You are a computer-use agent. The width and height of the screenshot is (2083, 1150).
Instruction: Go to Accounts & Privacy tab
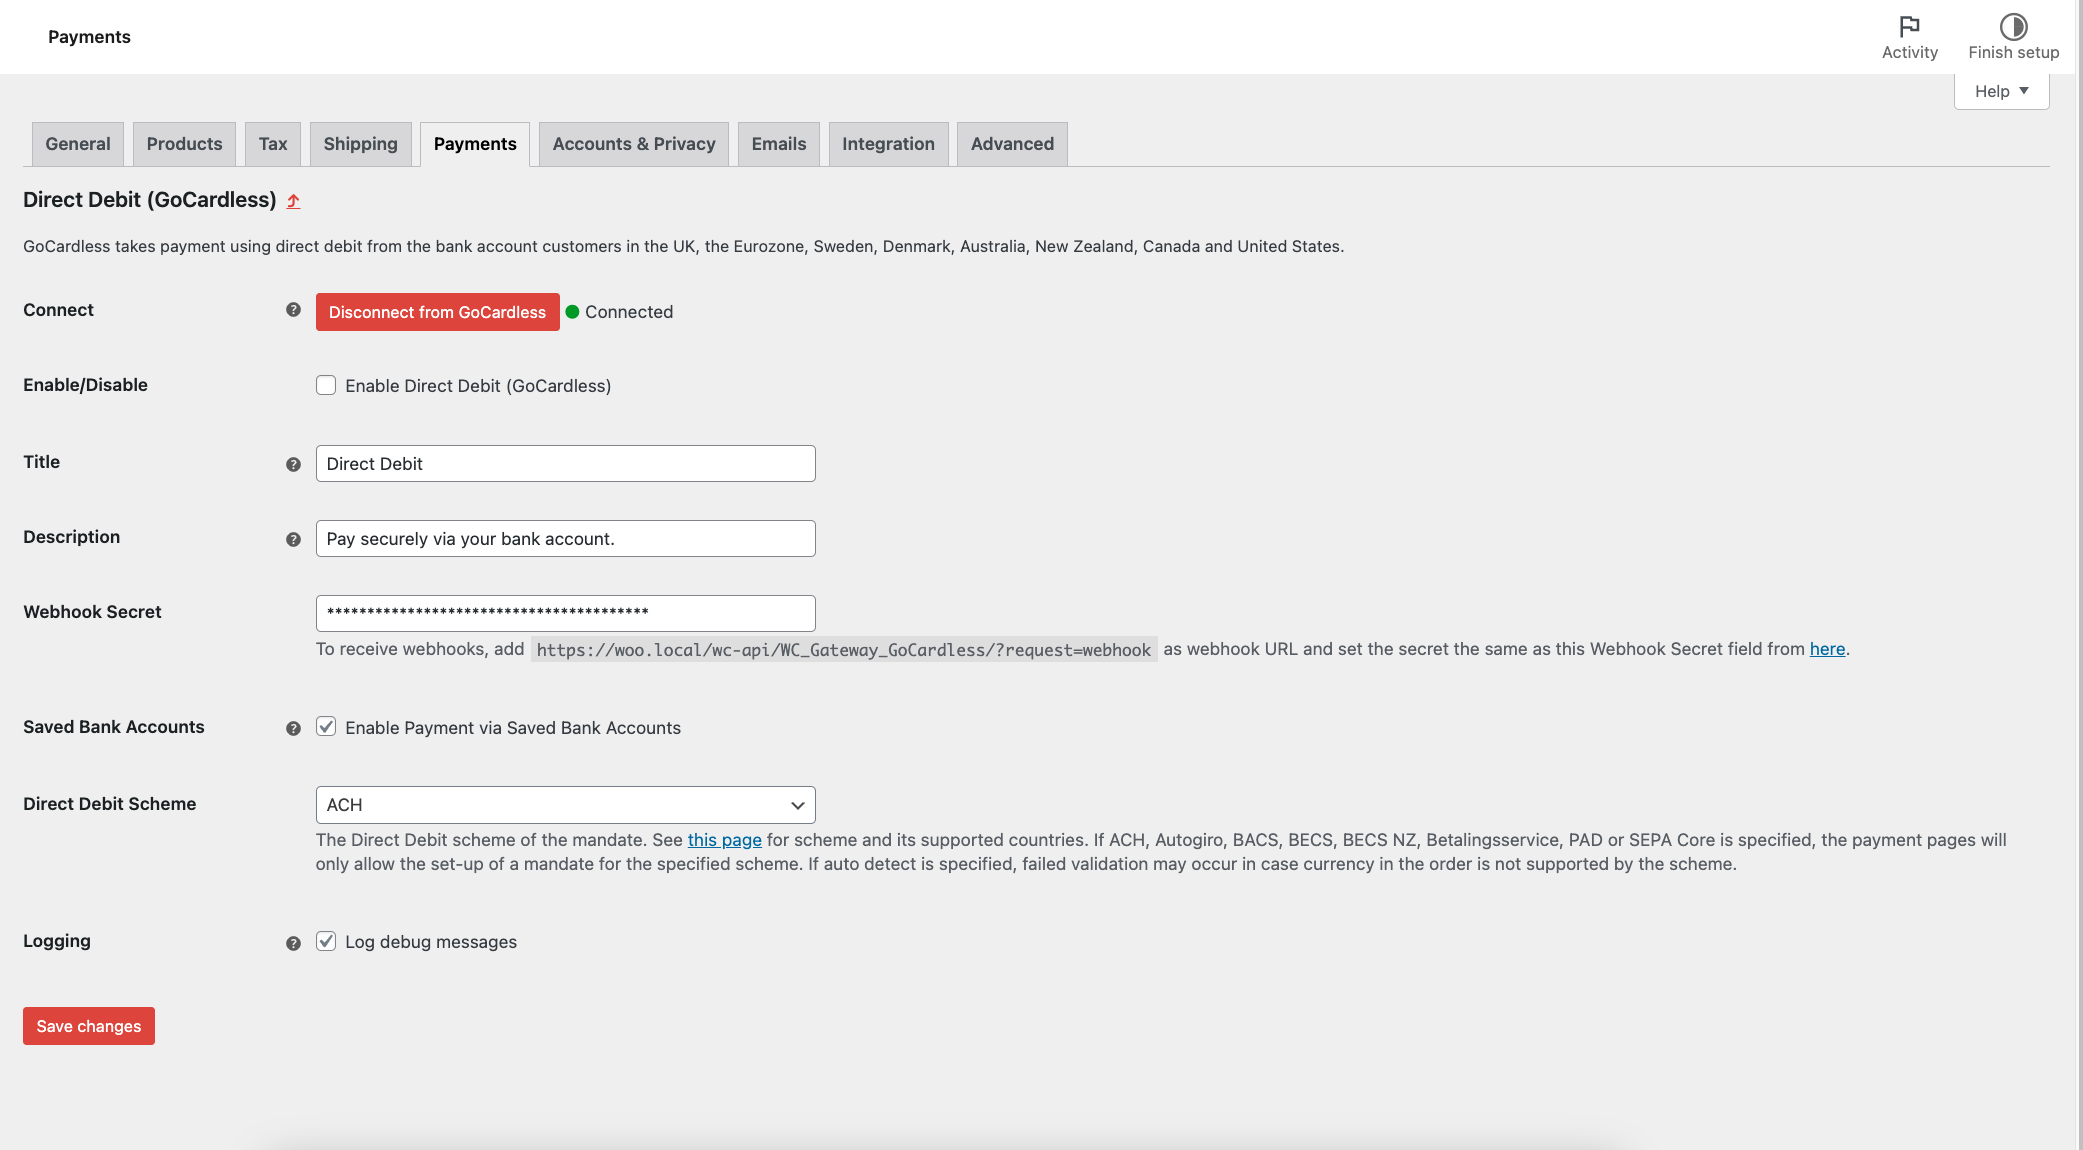[634, 144]
